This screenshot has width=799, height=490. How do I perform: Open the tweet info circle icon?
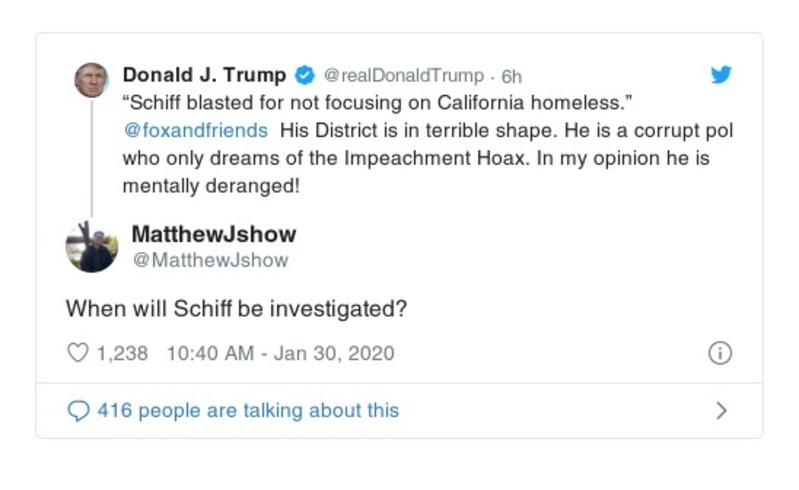pos(720,353)
